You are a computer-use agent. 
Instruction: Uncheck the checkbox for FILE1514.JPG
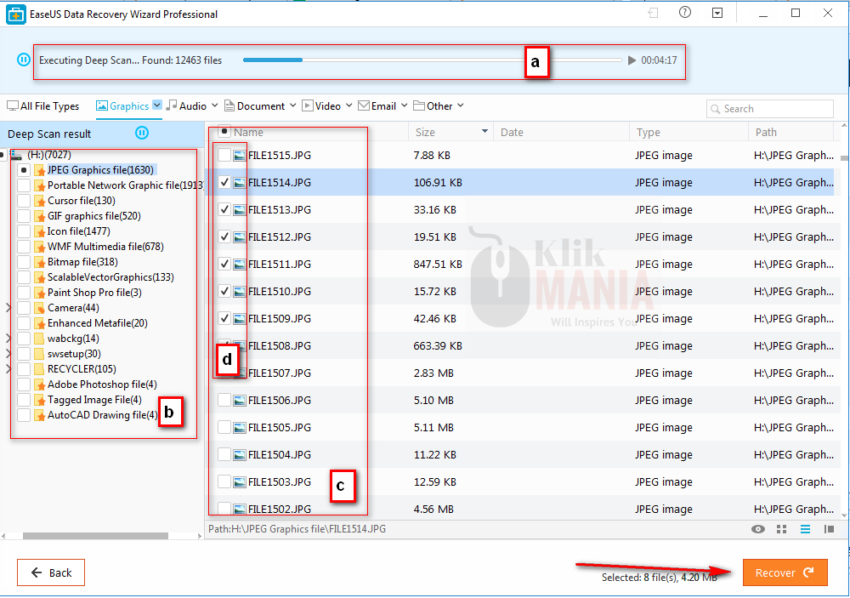tap(222, 182)
